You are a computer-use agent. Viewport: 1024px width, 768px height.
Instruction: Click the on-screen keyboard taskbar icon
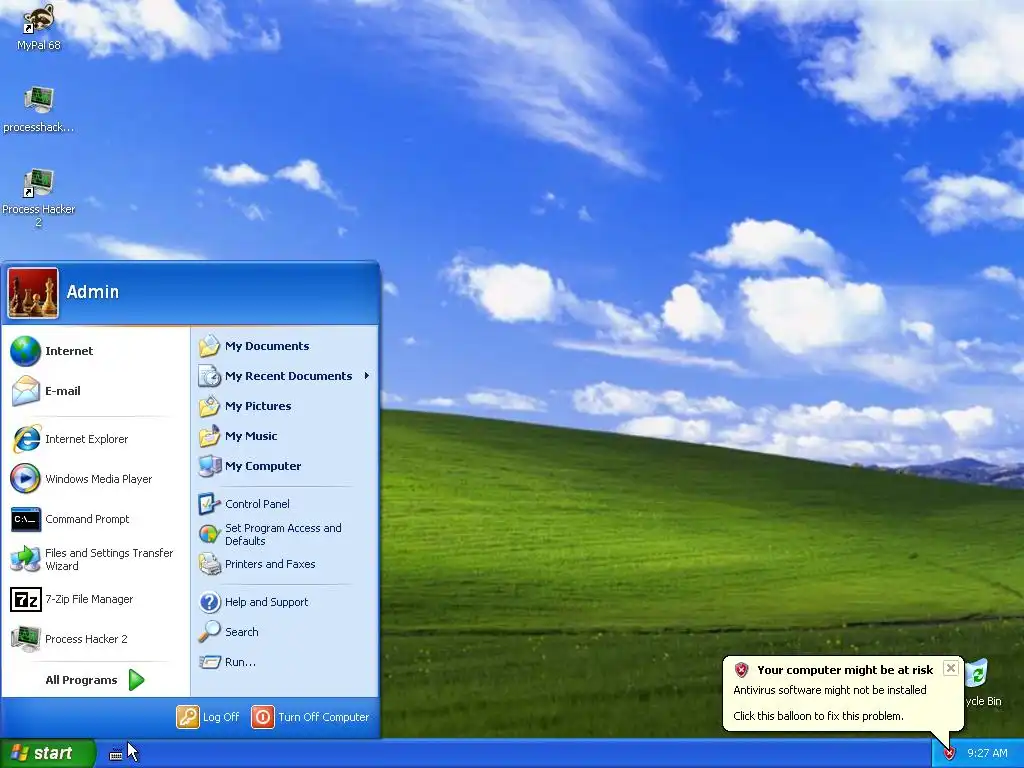pyautogui.click(x=116, y=755)
